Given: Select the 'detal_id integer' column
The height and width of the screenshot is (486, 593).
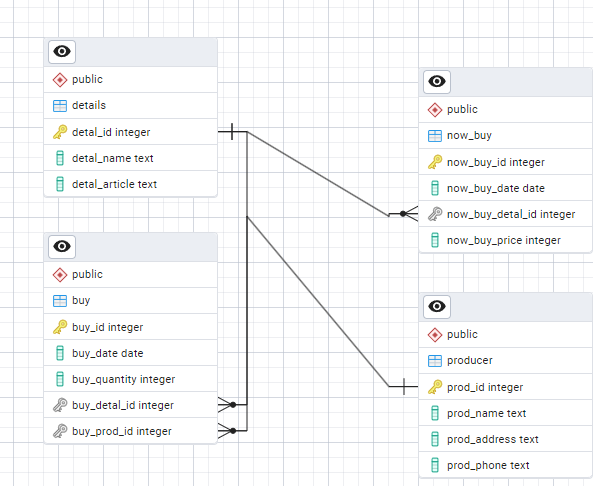Looking at the screenshot, I should [130, 132].
